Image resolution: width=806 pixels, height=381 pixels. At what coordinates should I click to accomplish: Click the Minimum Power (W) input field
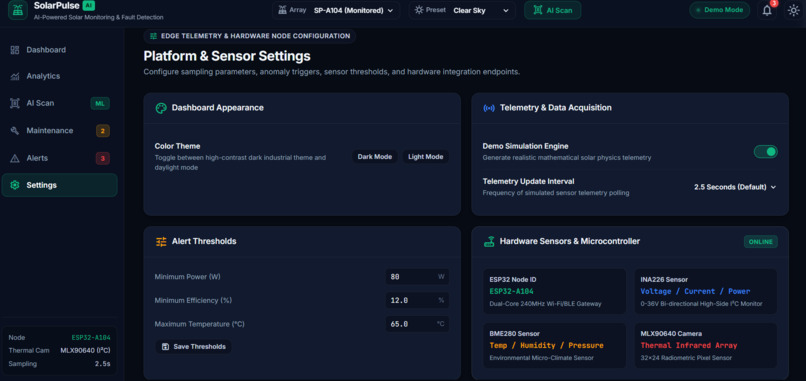click(x=417, y=277)
